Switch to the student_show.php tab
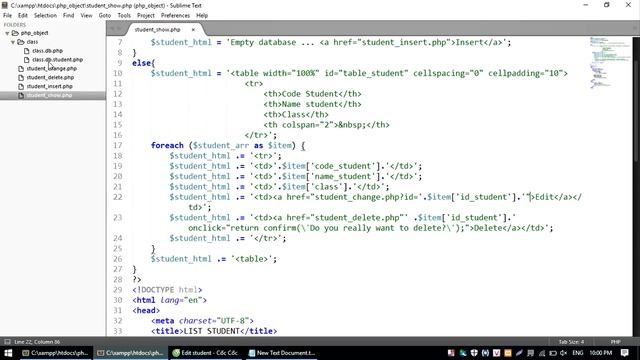Viewport: 640px width, 360px height. tap(158, 30)
